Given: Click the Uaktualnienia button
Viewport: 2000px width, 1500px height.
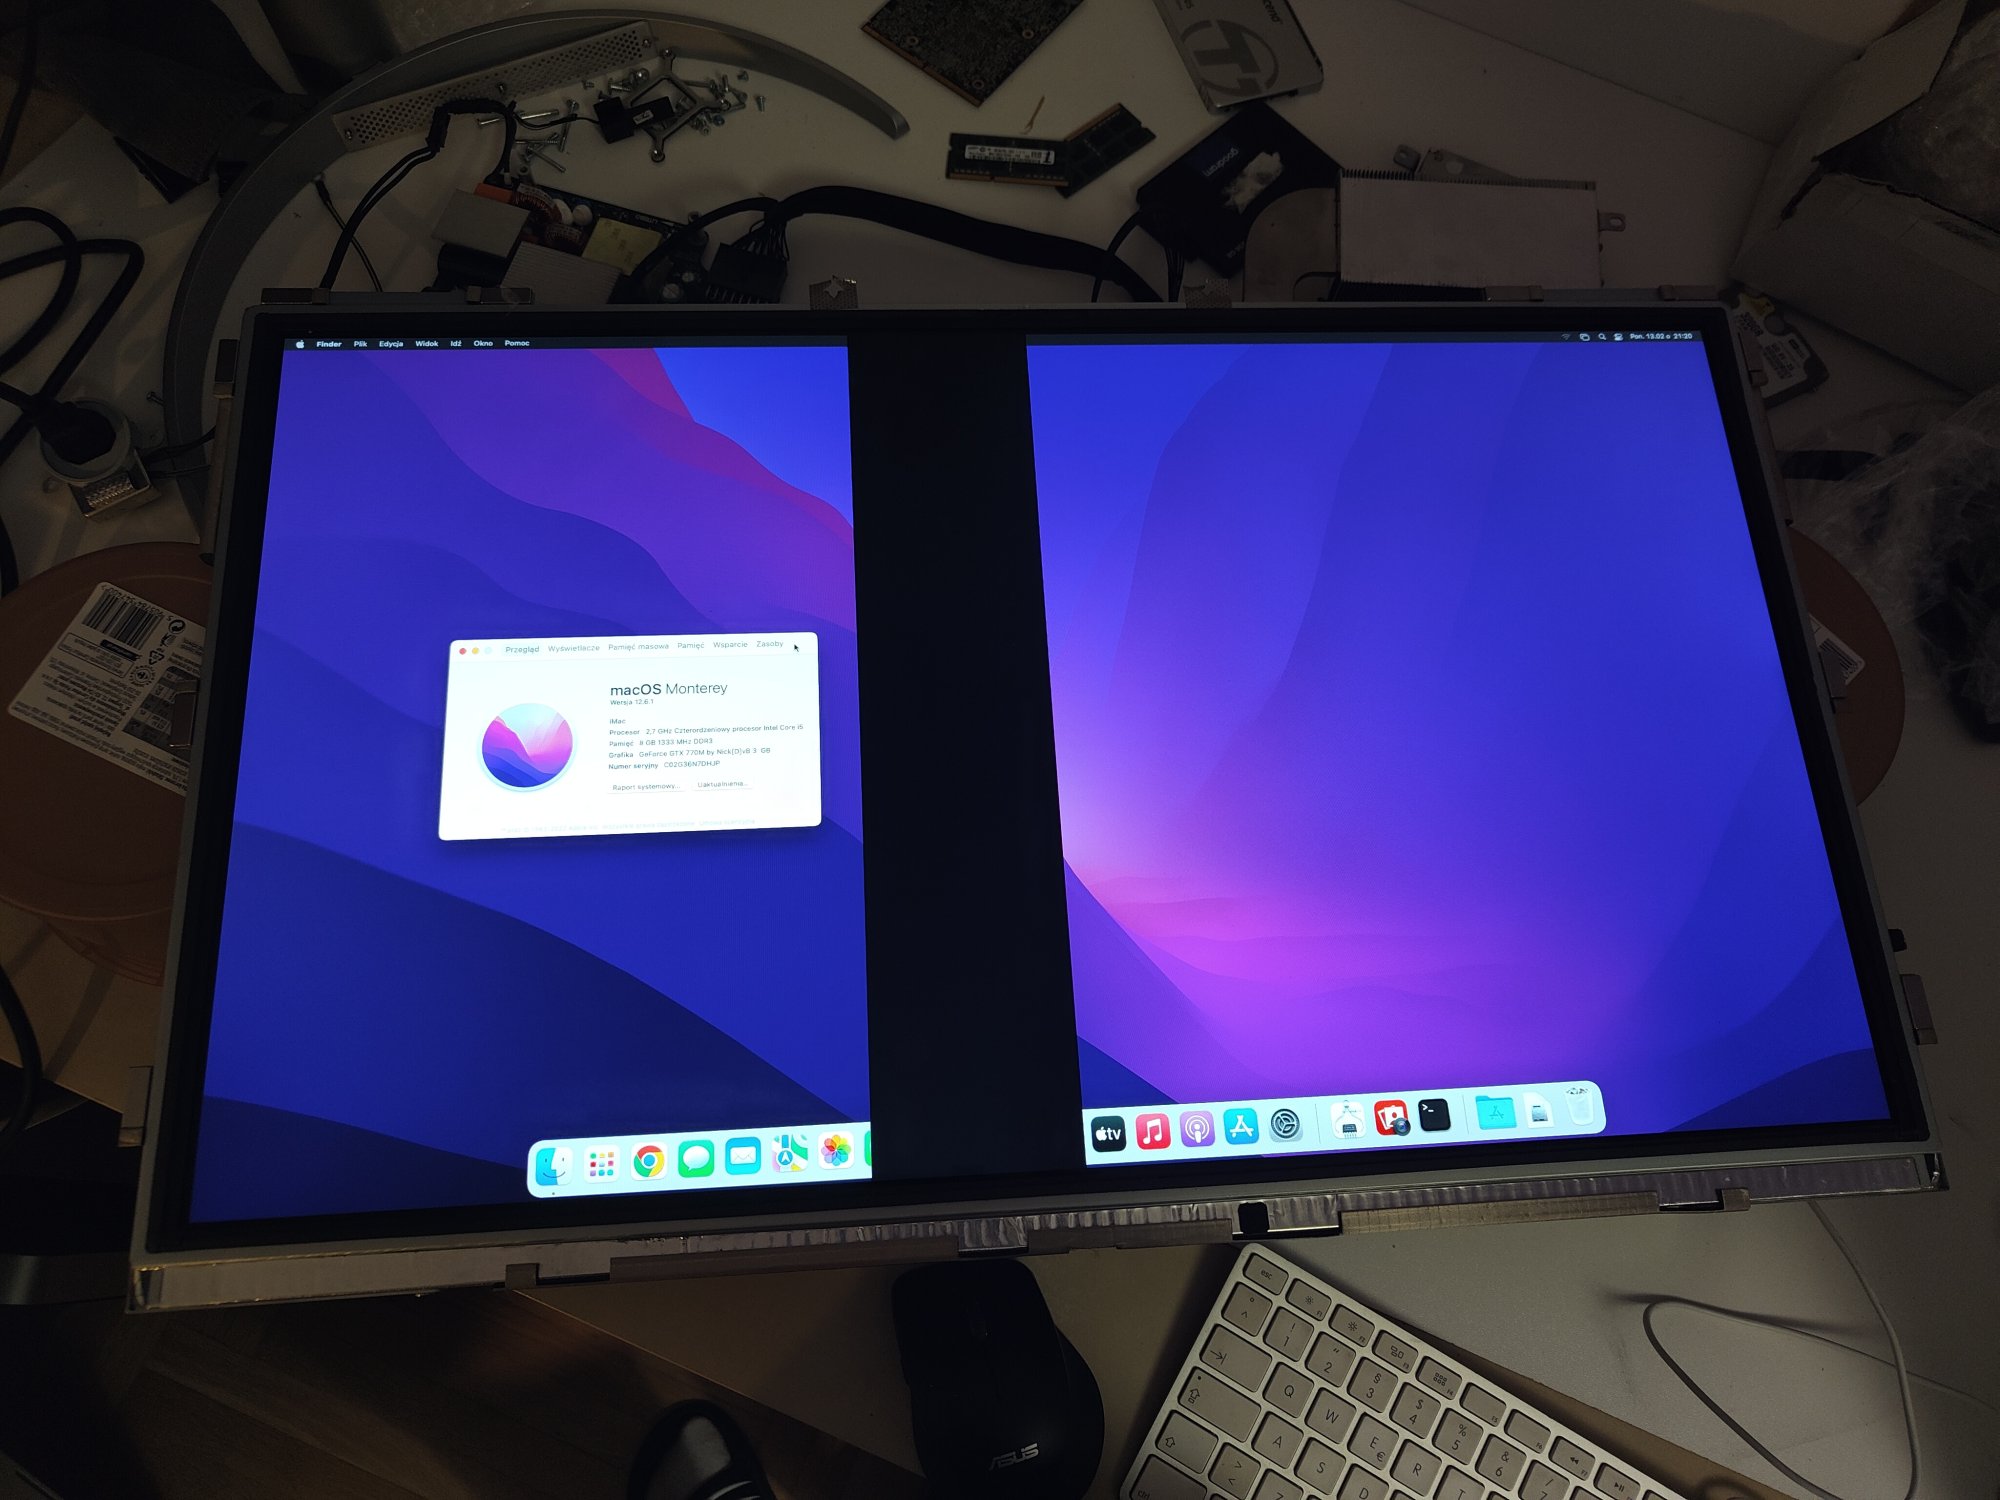Looking at the screenshot, I should tap(722, 784).
